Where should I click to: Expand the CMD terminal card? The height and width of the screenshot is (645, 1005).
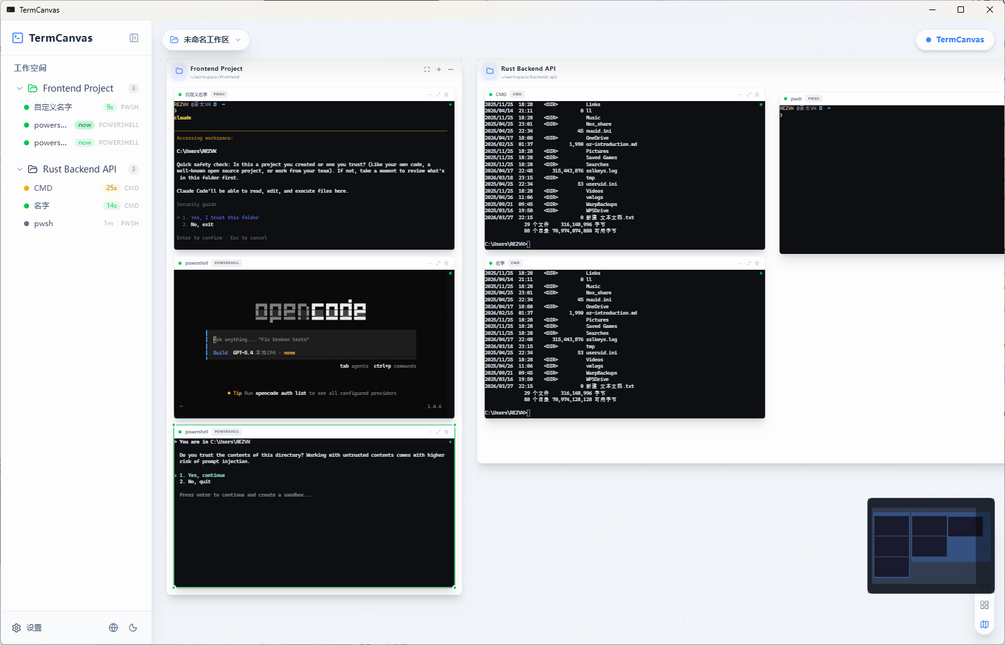tap(749, 94)
